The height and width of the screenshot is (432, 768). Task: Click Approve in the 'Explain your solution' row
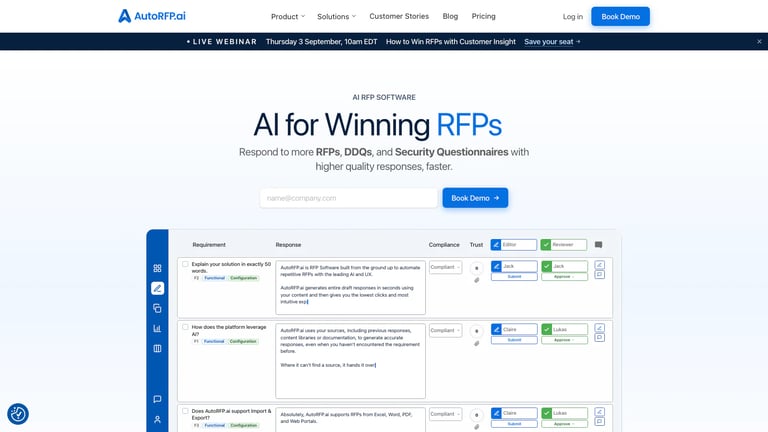coord(564,277)
